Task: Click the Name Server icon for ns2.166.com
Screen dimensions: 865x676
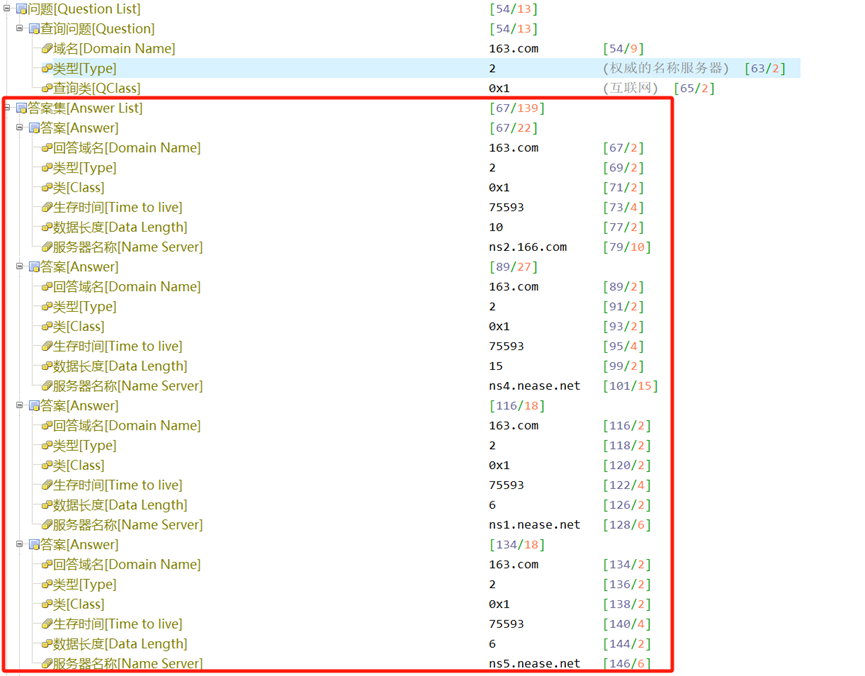Action: 47,247
